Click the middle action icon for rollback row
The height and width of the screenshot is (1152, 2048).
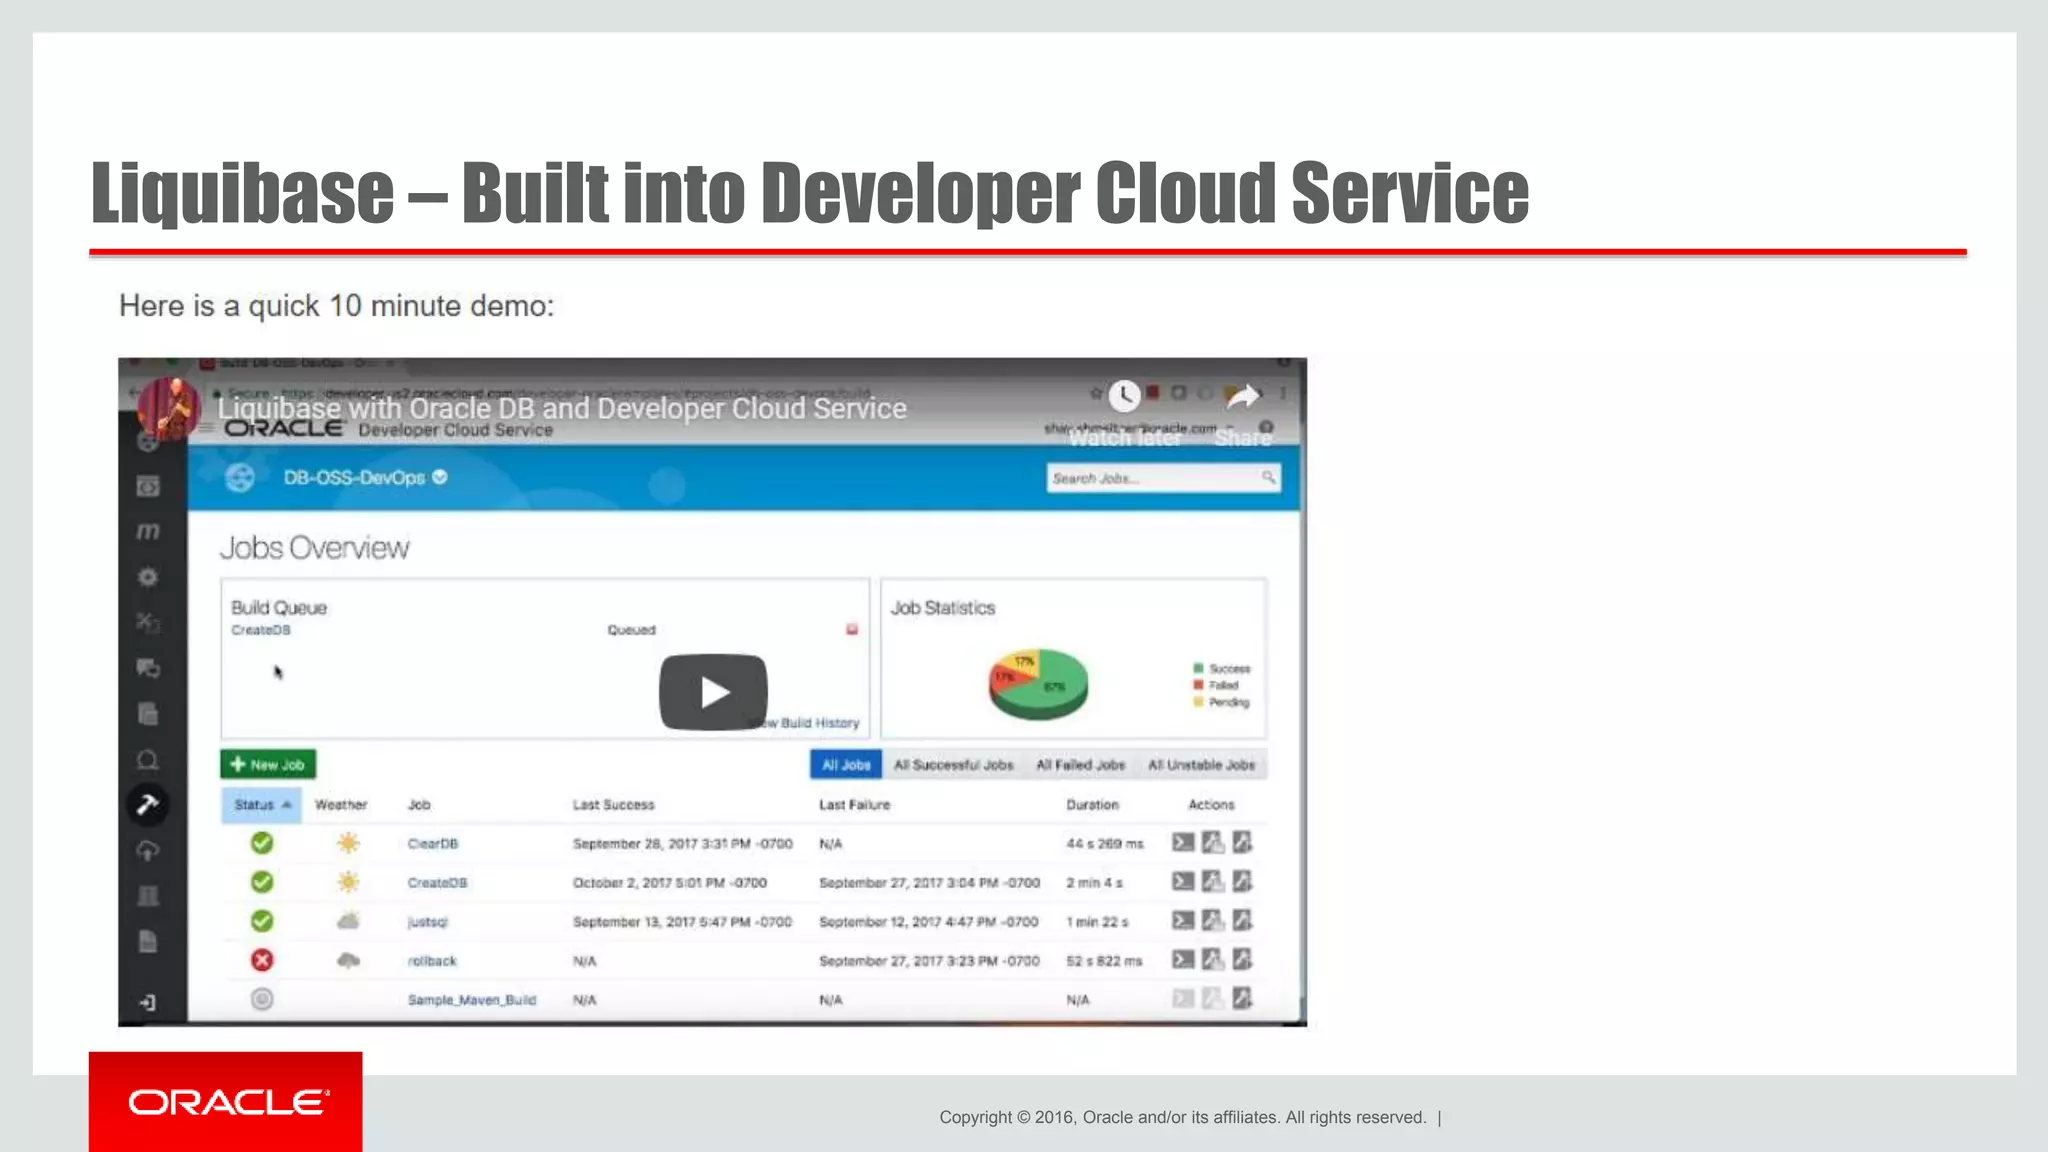[x=1213, y=959]
